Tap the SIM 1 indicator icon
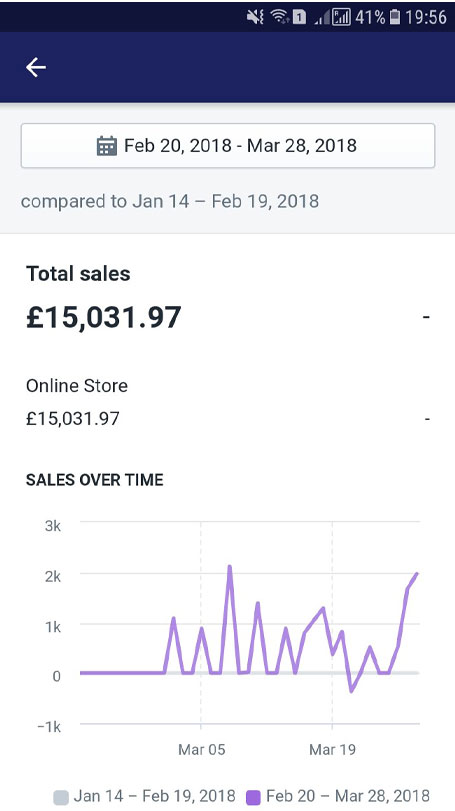Screen dimensions: 455x811 click(x=299, y=18)
